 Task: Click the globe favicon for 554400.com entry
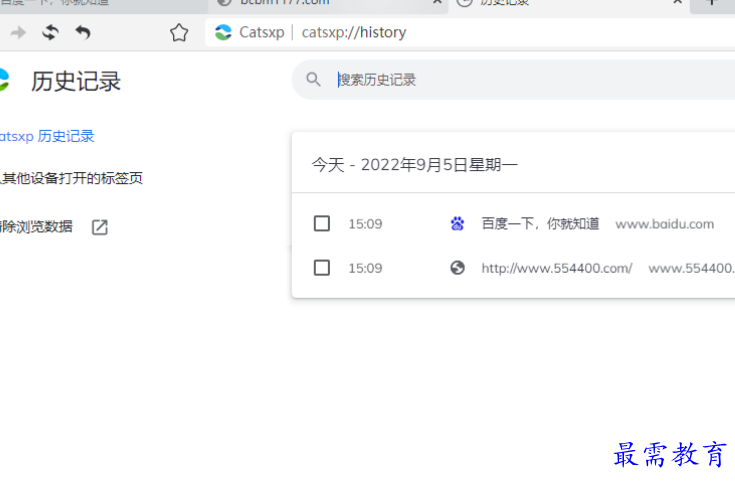(458, 268)
